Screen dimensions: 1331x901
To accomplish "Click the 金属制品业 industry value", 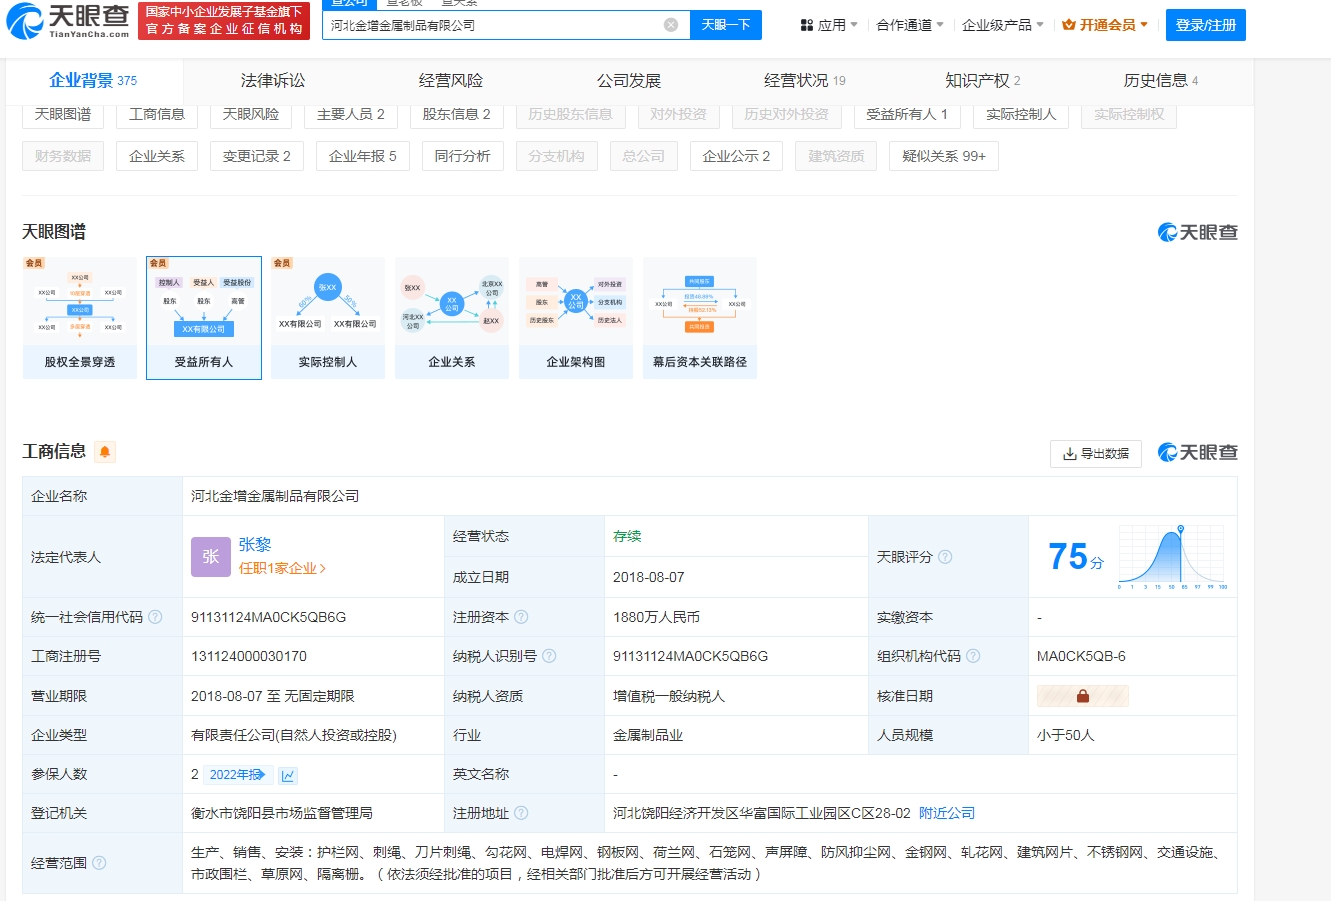I will point(648,735).
